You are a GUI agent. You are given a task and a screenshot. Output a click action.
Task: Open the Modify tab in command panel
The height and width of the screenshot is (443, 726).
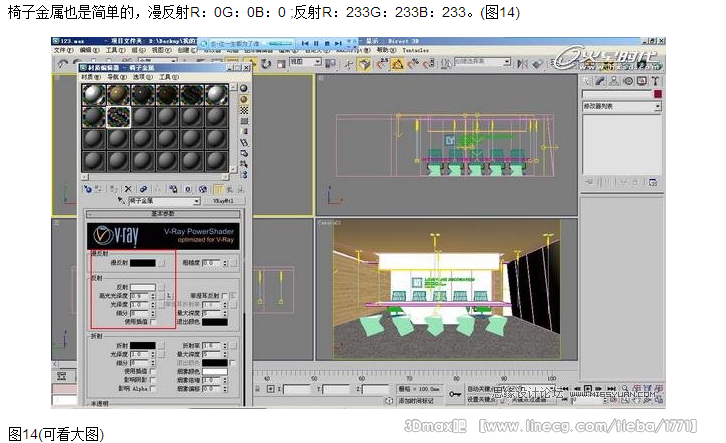[x=600, y=81]
